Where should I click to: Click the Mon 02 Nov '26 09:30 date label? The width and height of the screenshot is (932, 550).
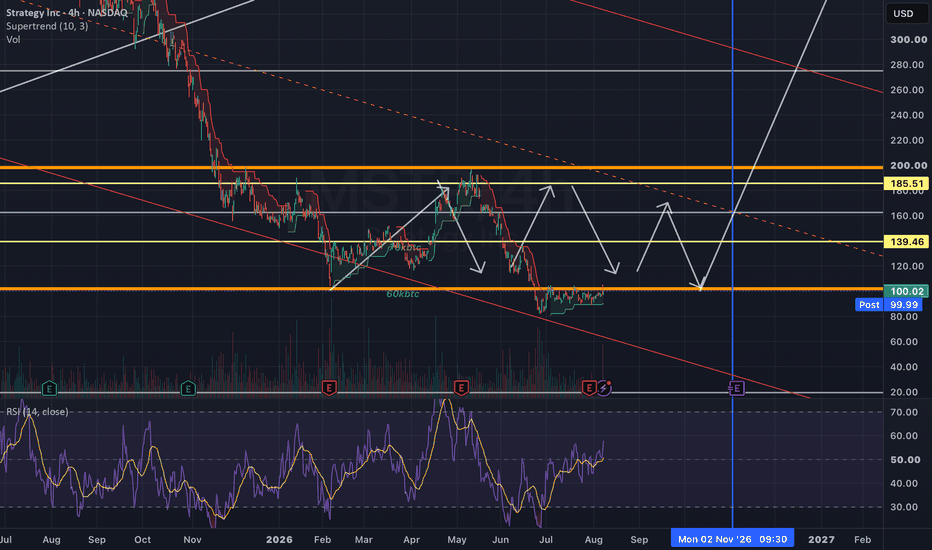point(732,539)
